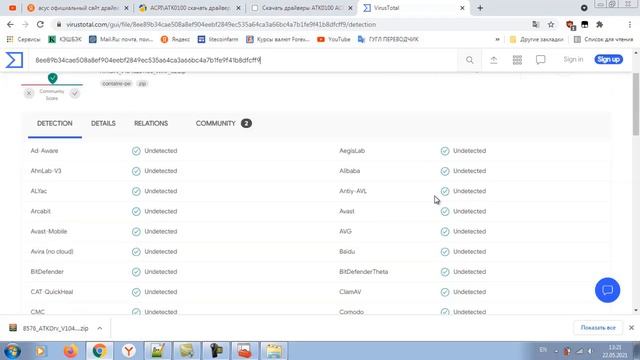Close the downloads bar

631,328
